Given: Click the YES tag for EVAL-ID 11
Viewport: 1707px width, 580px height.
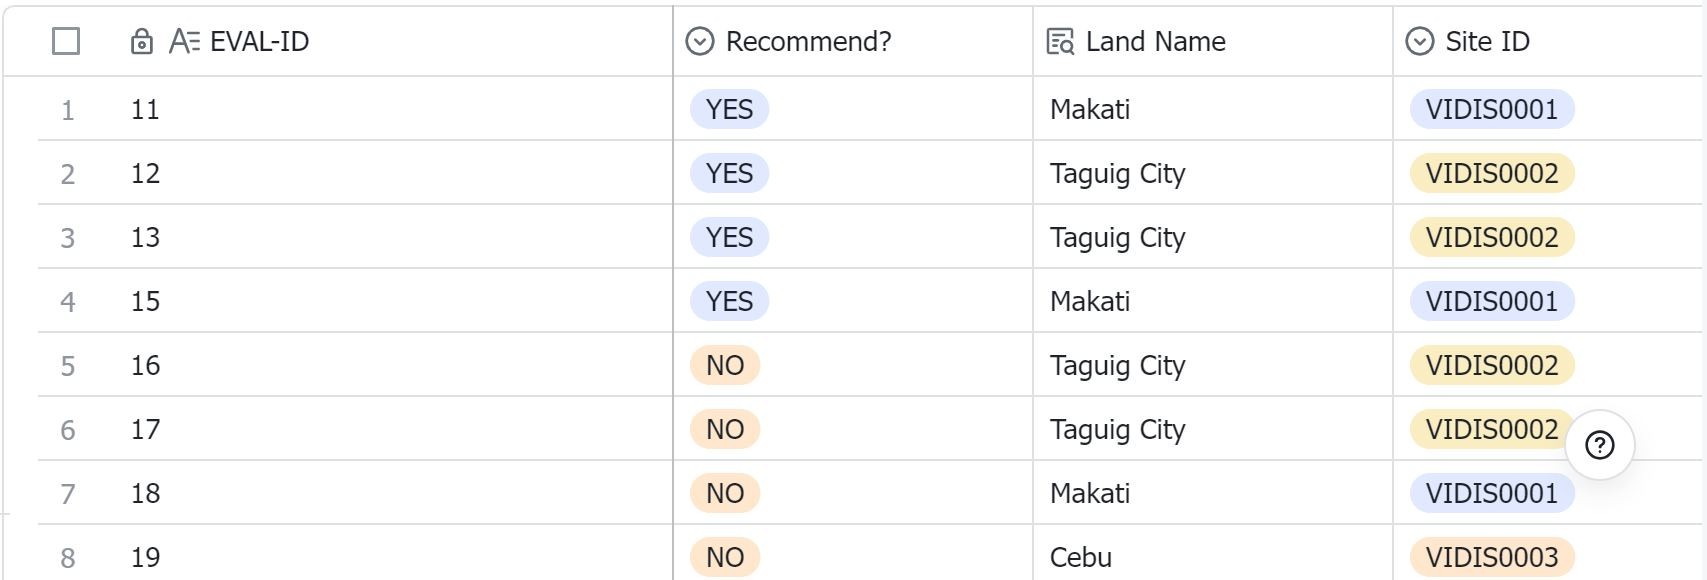Looking at the screenshot, I should point(729,109).
